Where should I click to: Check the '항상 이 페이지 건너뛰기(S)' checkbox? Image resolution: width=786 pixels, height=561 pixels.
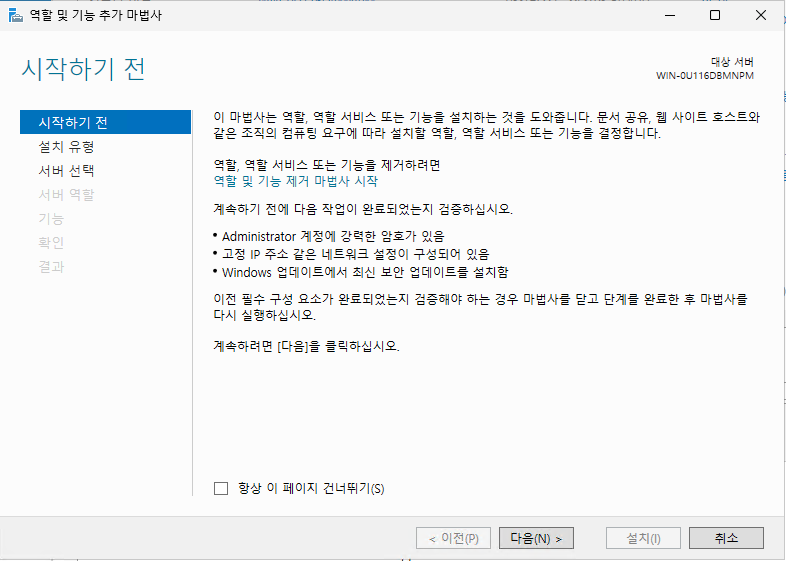(x=221, y=488)
